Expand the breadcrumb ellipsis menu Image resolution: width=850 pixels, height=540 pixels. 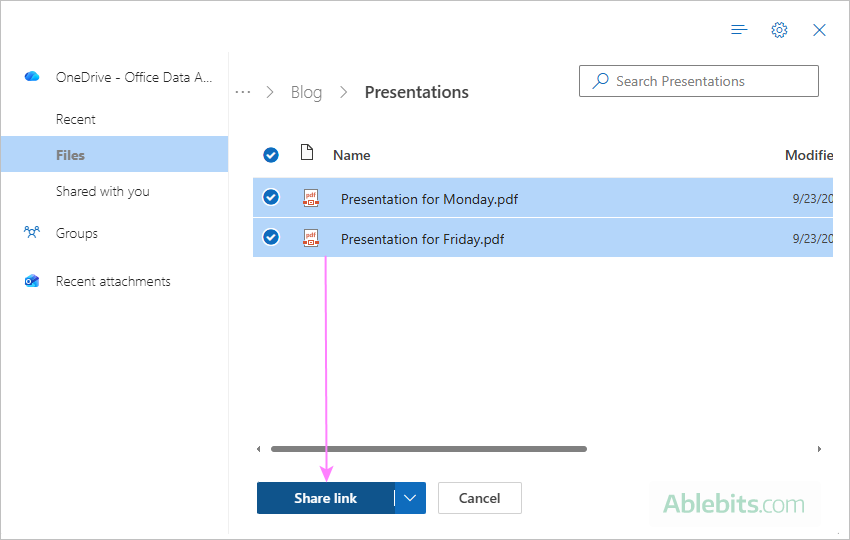click(x=243, y=92)
